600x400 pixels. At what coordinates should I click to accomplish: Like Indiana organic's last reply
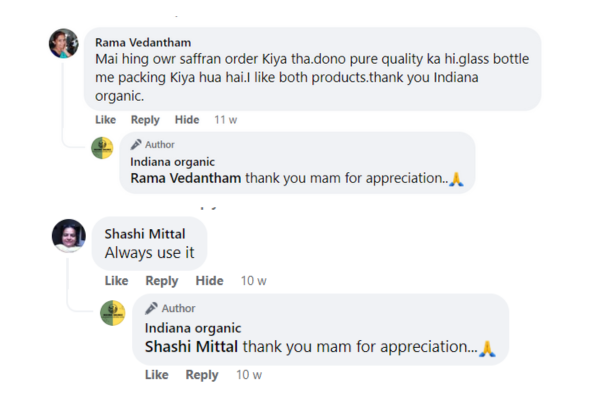(x=156, y=375)
